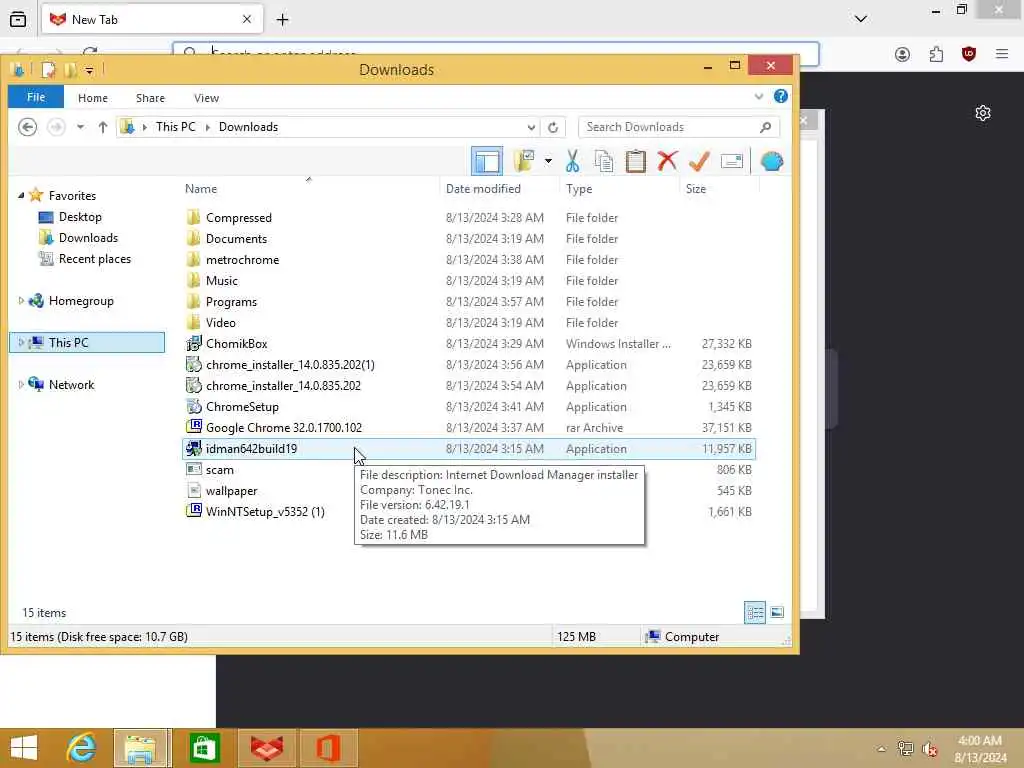Sort by the Name column header
This screenshot has height=768, width=1024.
tap(200, 189)
